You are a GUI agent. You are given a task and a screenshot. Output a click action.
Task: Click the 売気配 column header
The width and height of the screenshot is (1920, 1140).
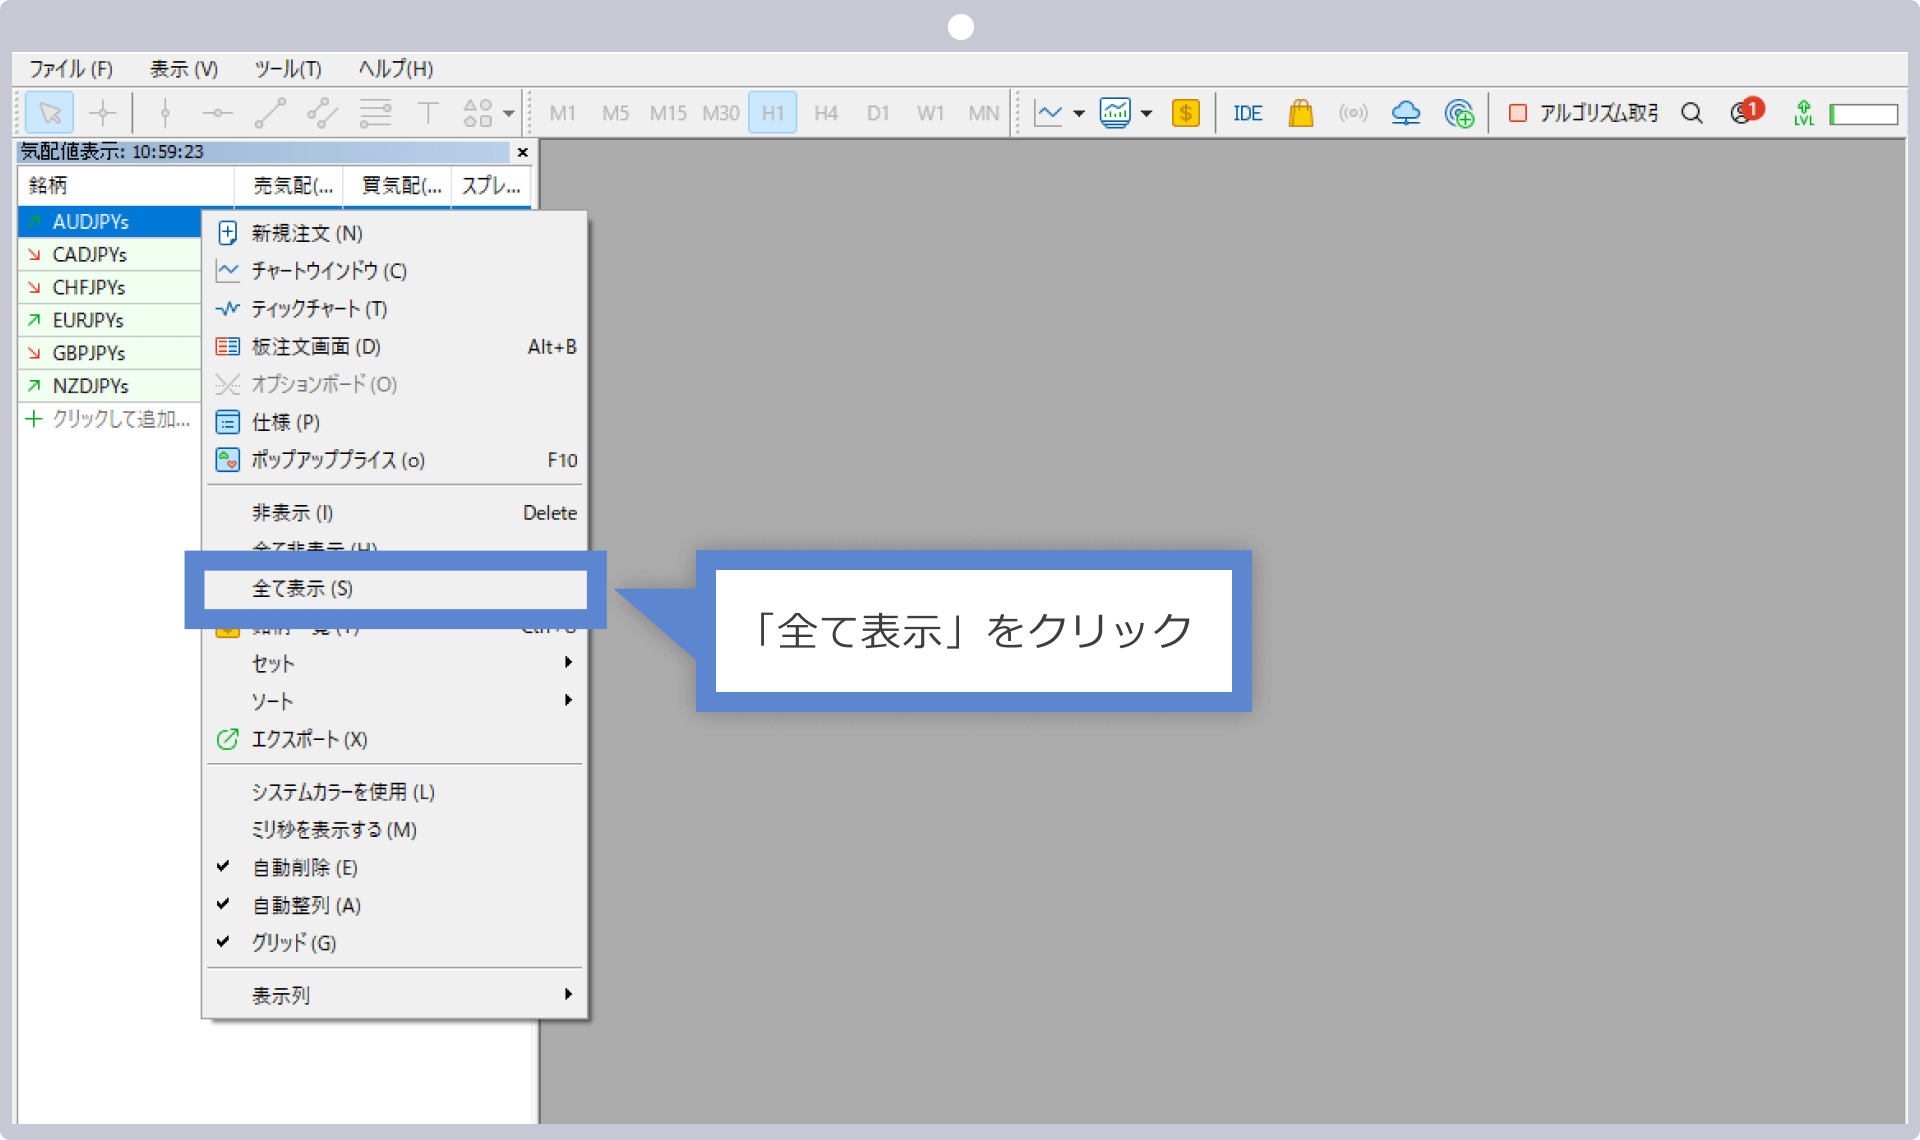coord(289,186)
